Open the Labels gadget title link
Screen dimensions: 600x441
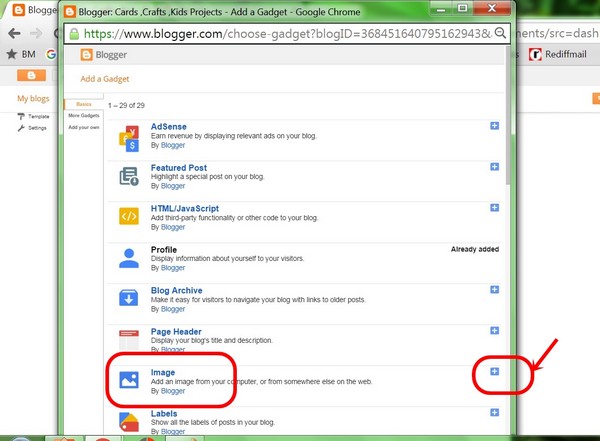164,413
